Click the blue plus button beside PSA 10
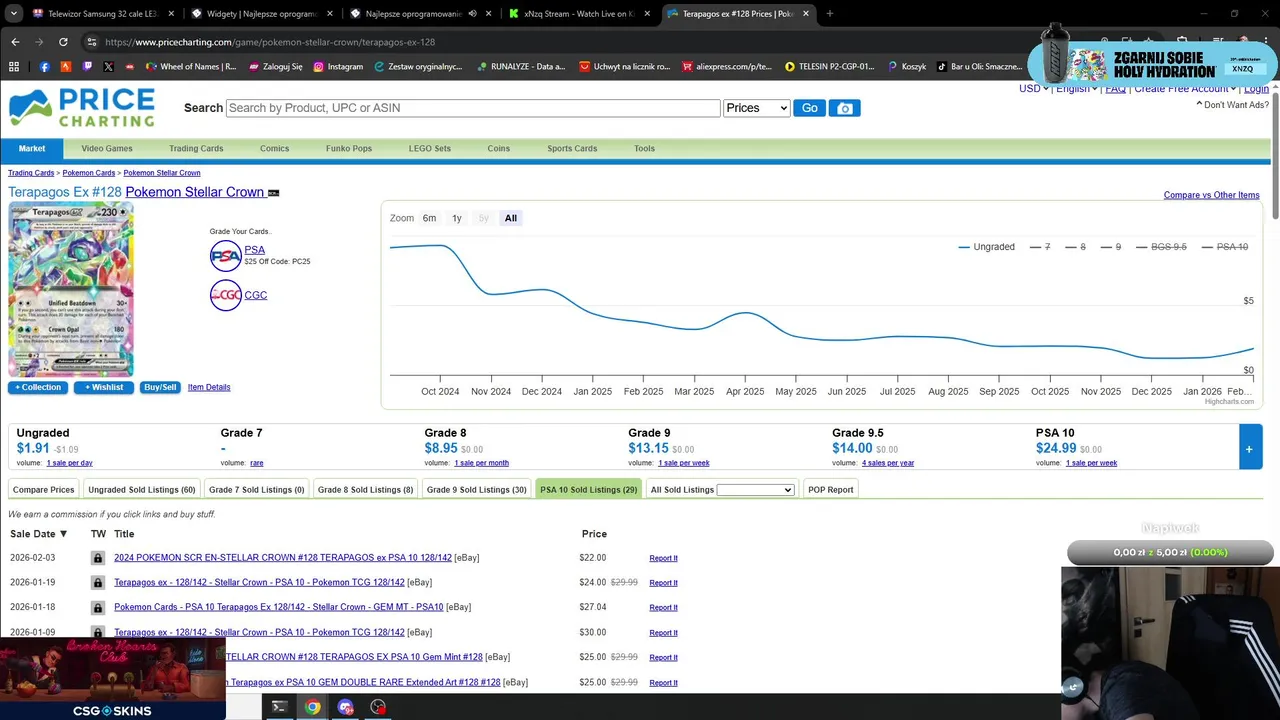This screenshot has width=1280, height=720. [1250, 449]
